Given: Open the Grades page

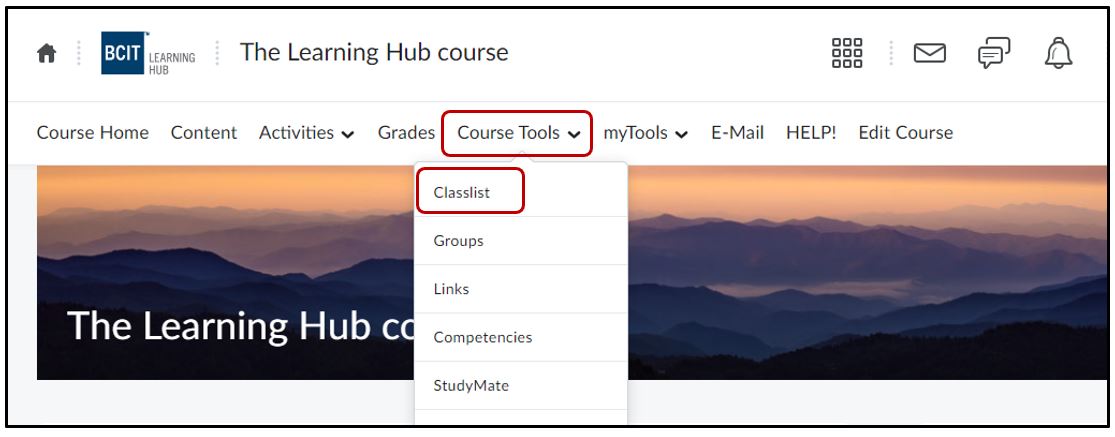Looking at the screenshot, I should click(406, 133).
